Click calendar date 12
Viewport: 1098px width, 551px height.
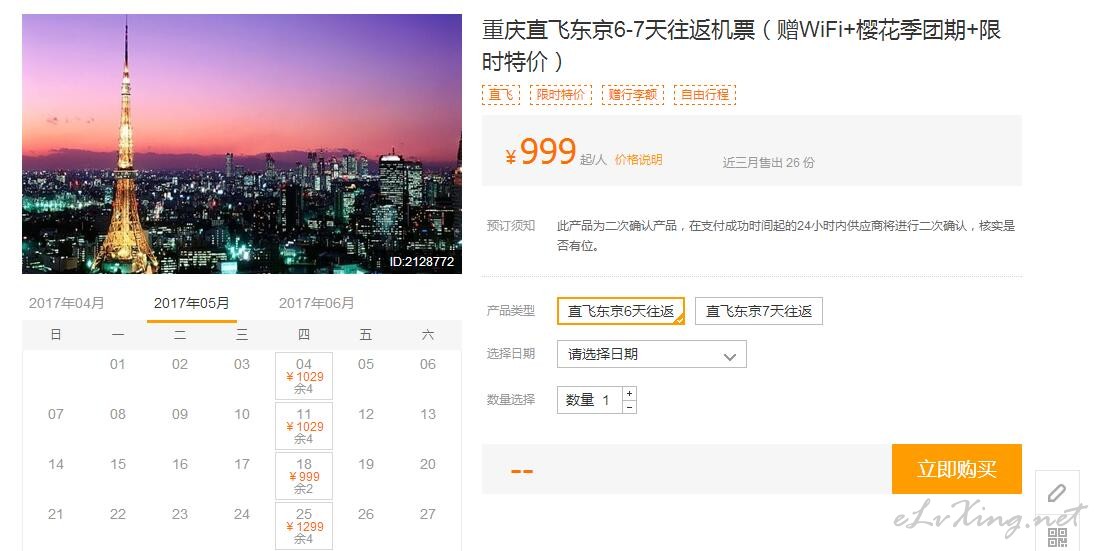(366, 414)
